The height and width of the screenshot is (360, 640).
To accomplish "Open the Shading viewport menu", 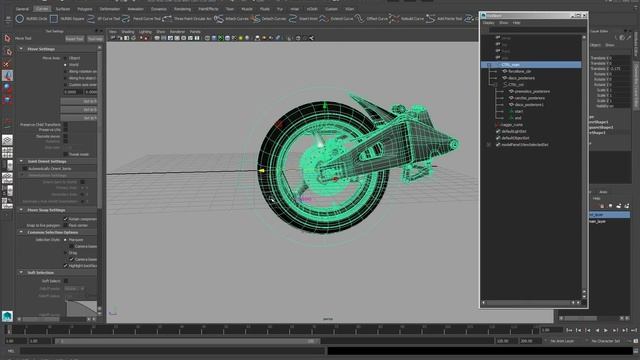I will click(128, 31).
